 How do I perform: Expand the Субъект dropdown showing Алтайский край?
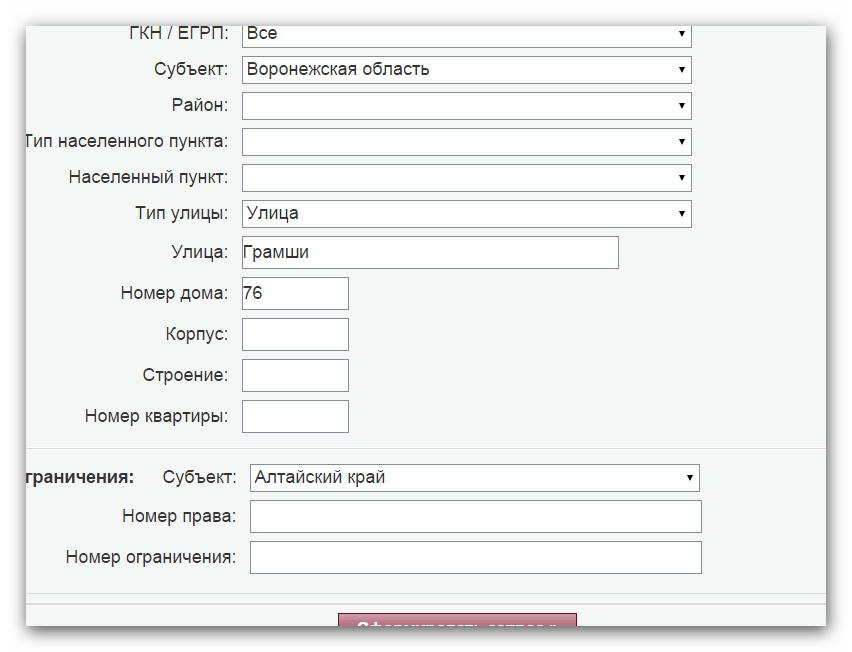(474, 478)
